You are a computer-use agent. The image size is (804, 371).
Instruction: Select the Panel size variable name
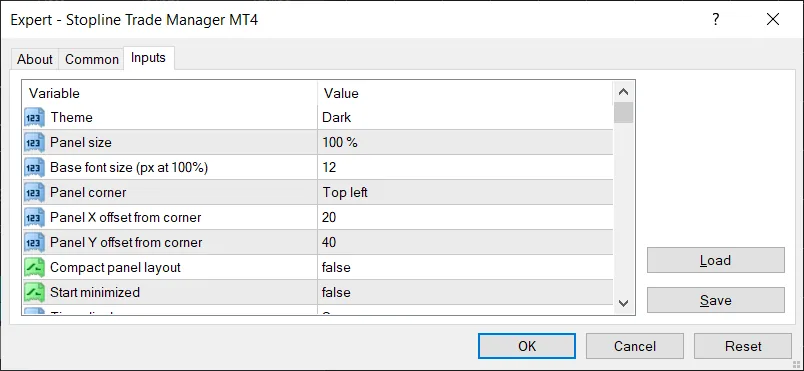point(81,142)
